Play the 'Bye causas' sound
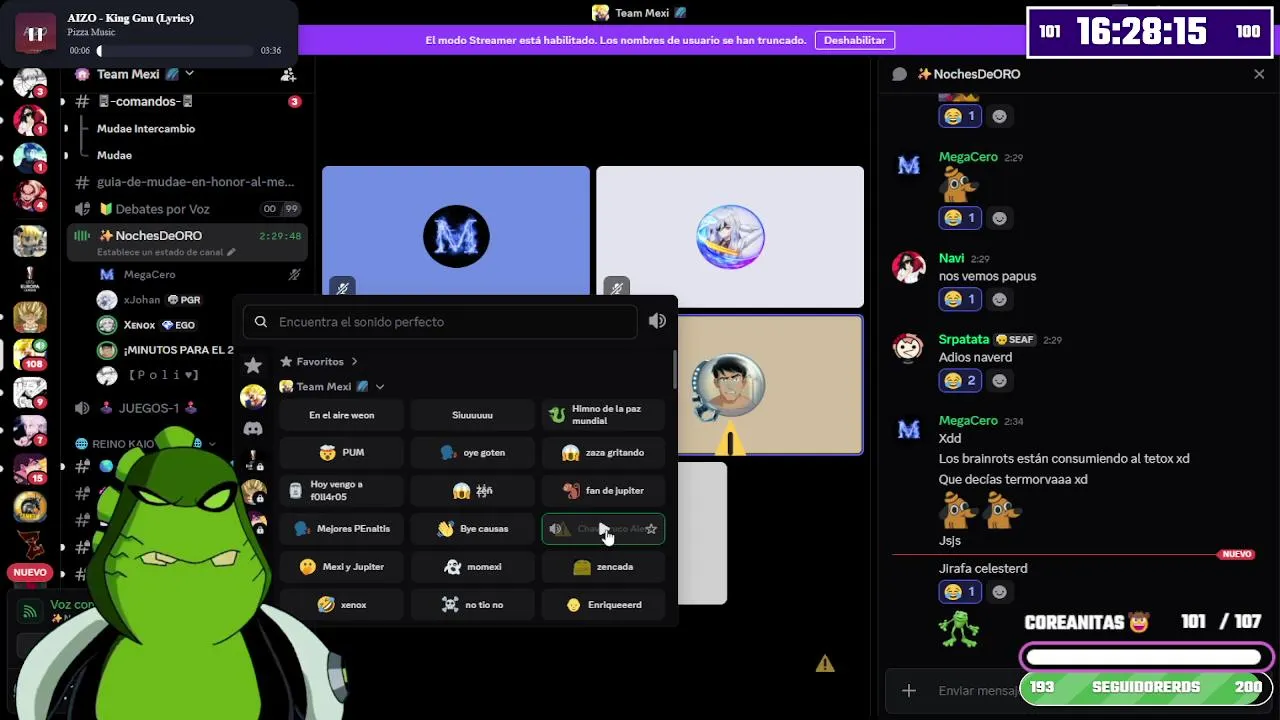 pos(472,529)
